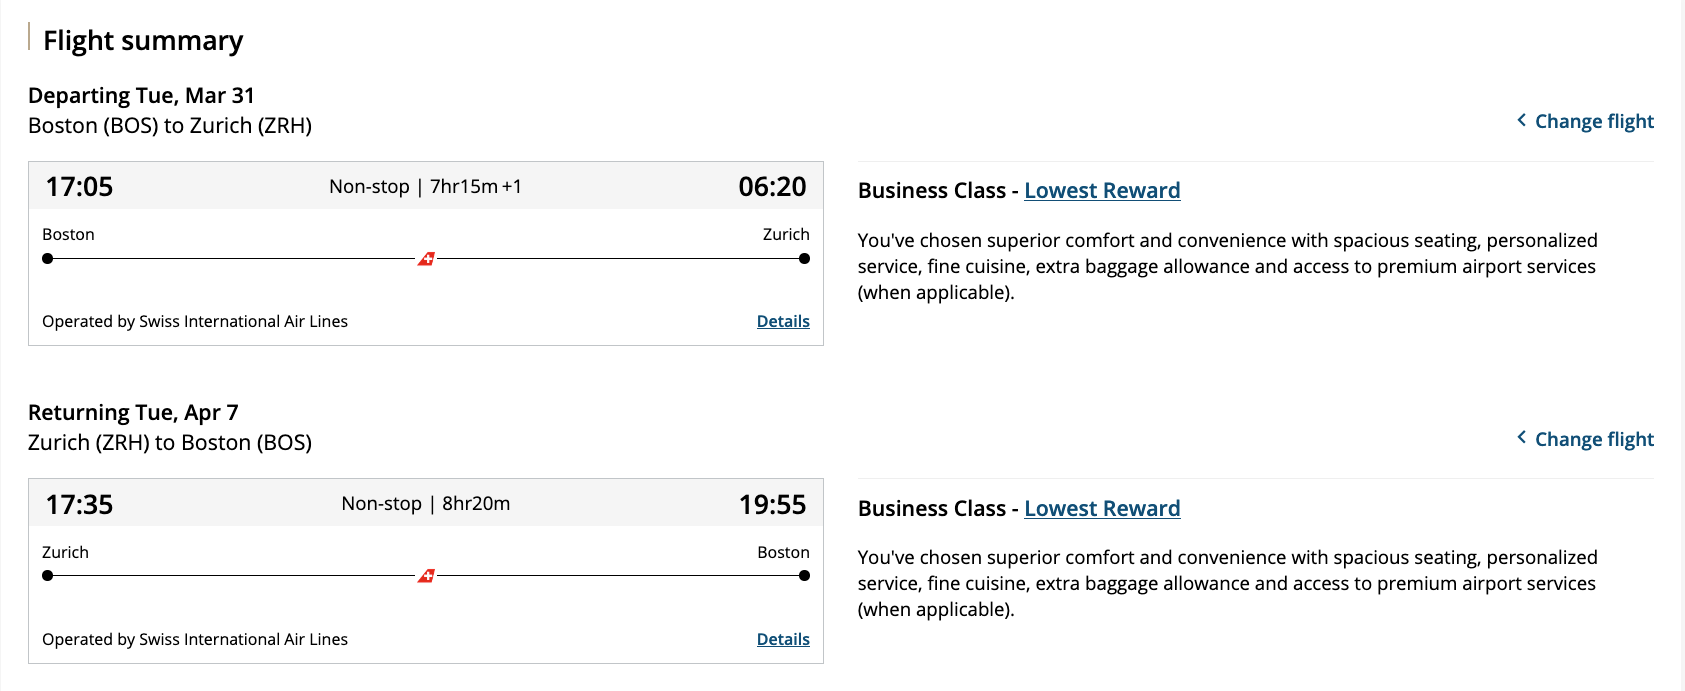Click the Non-stop 7hr15m duration label
Screen dimensions: 1685x691
pyautogui.click(x=426, y=186)
